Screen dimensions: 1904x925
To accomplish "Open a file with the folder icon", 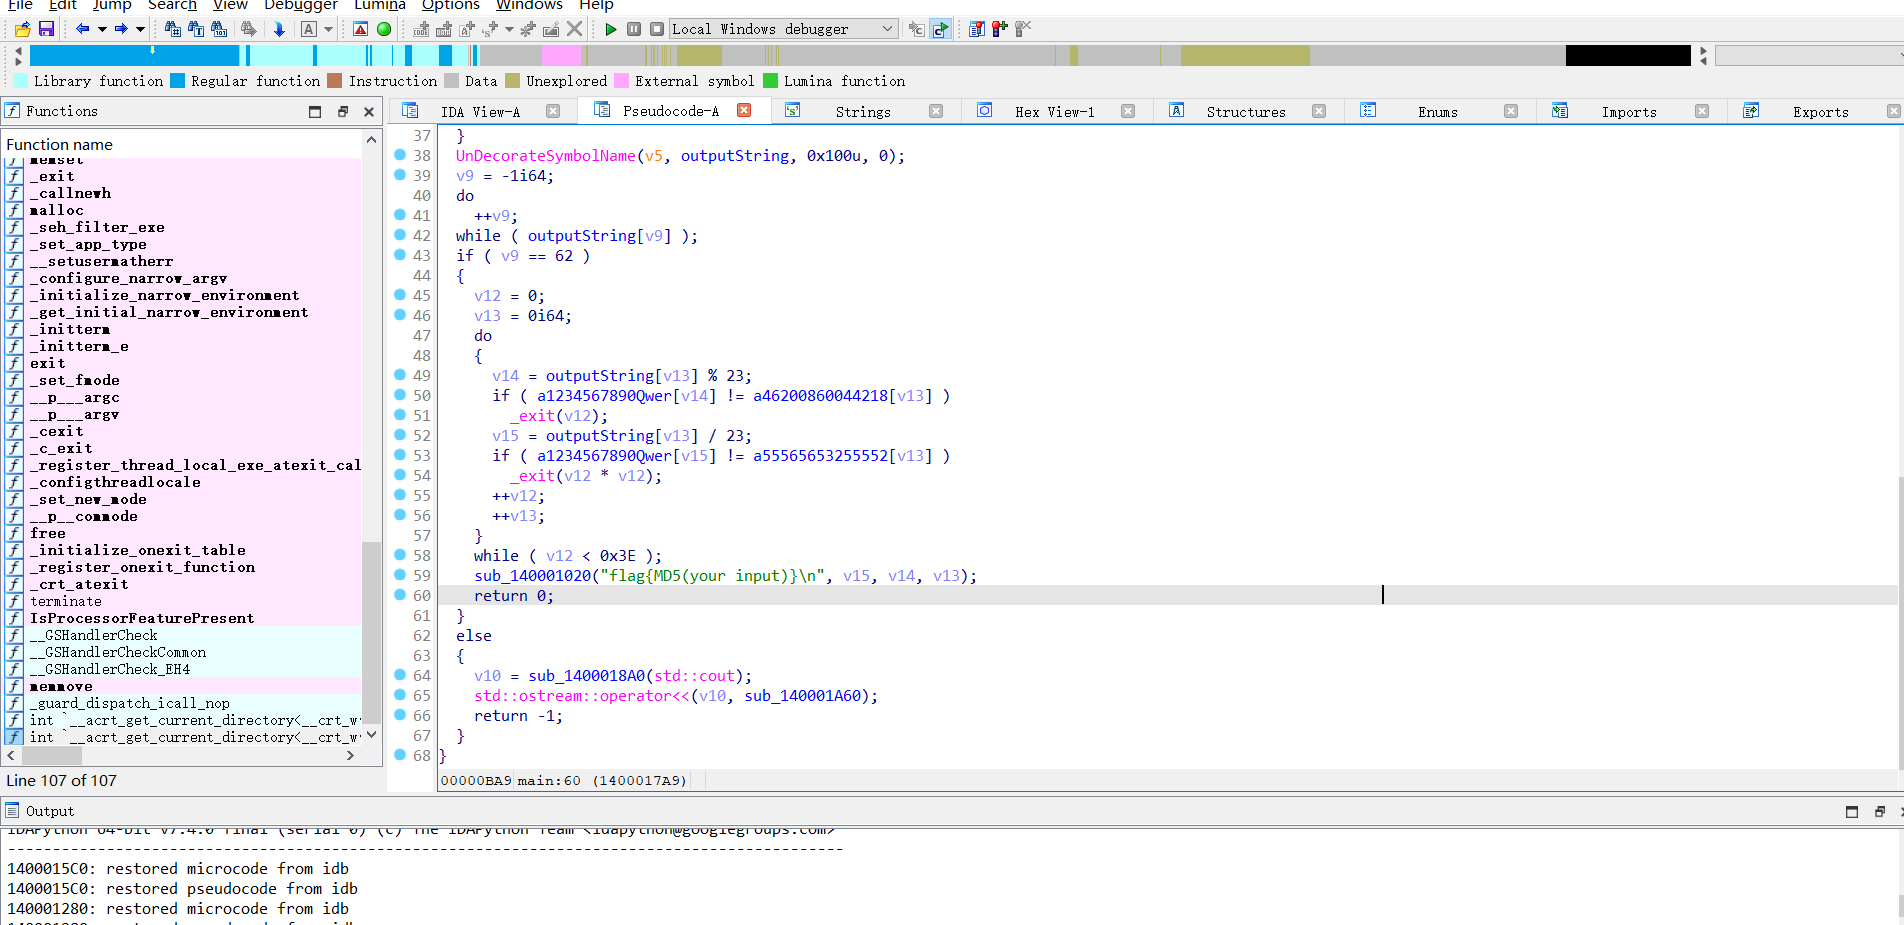I will 22,30.
